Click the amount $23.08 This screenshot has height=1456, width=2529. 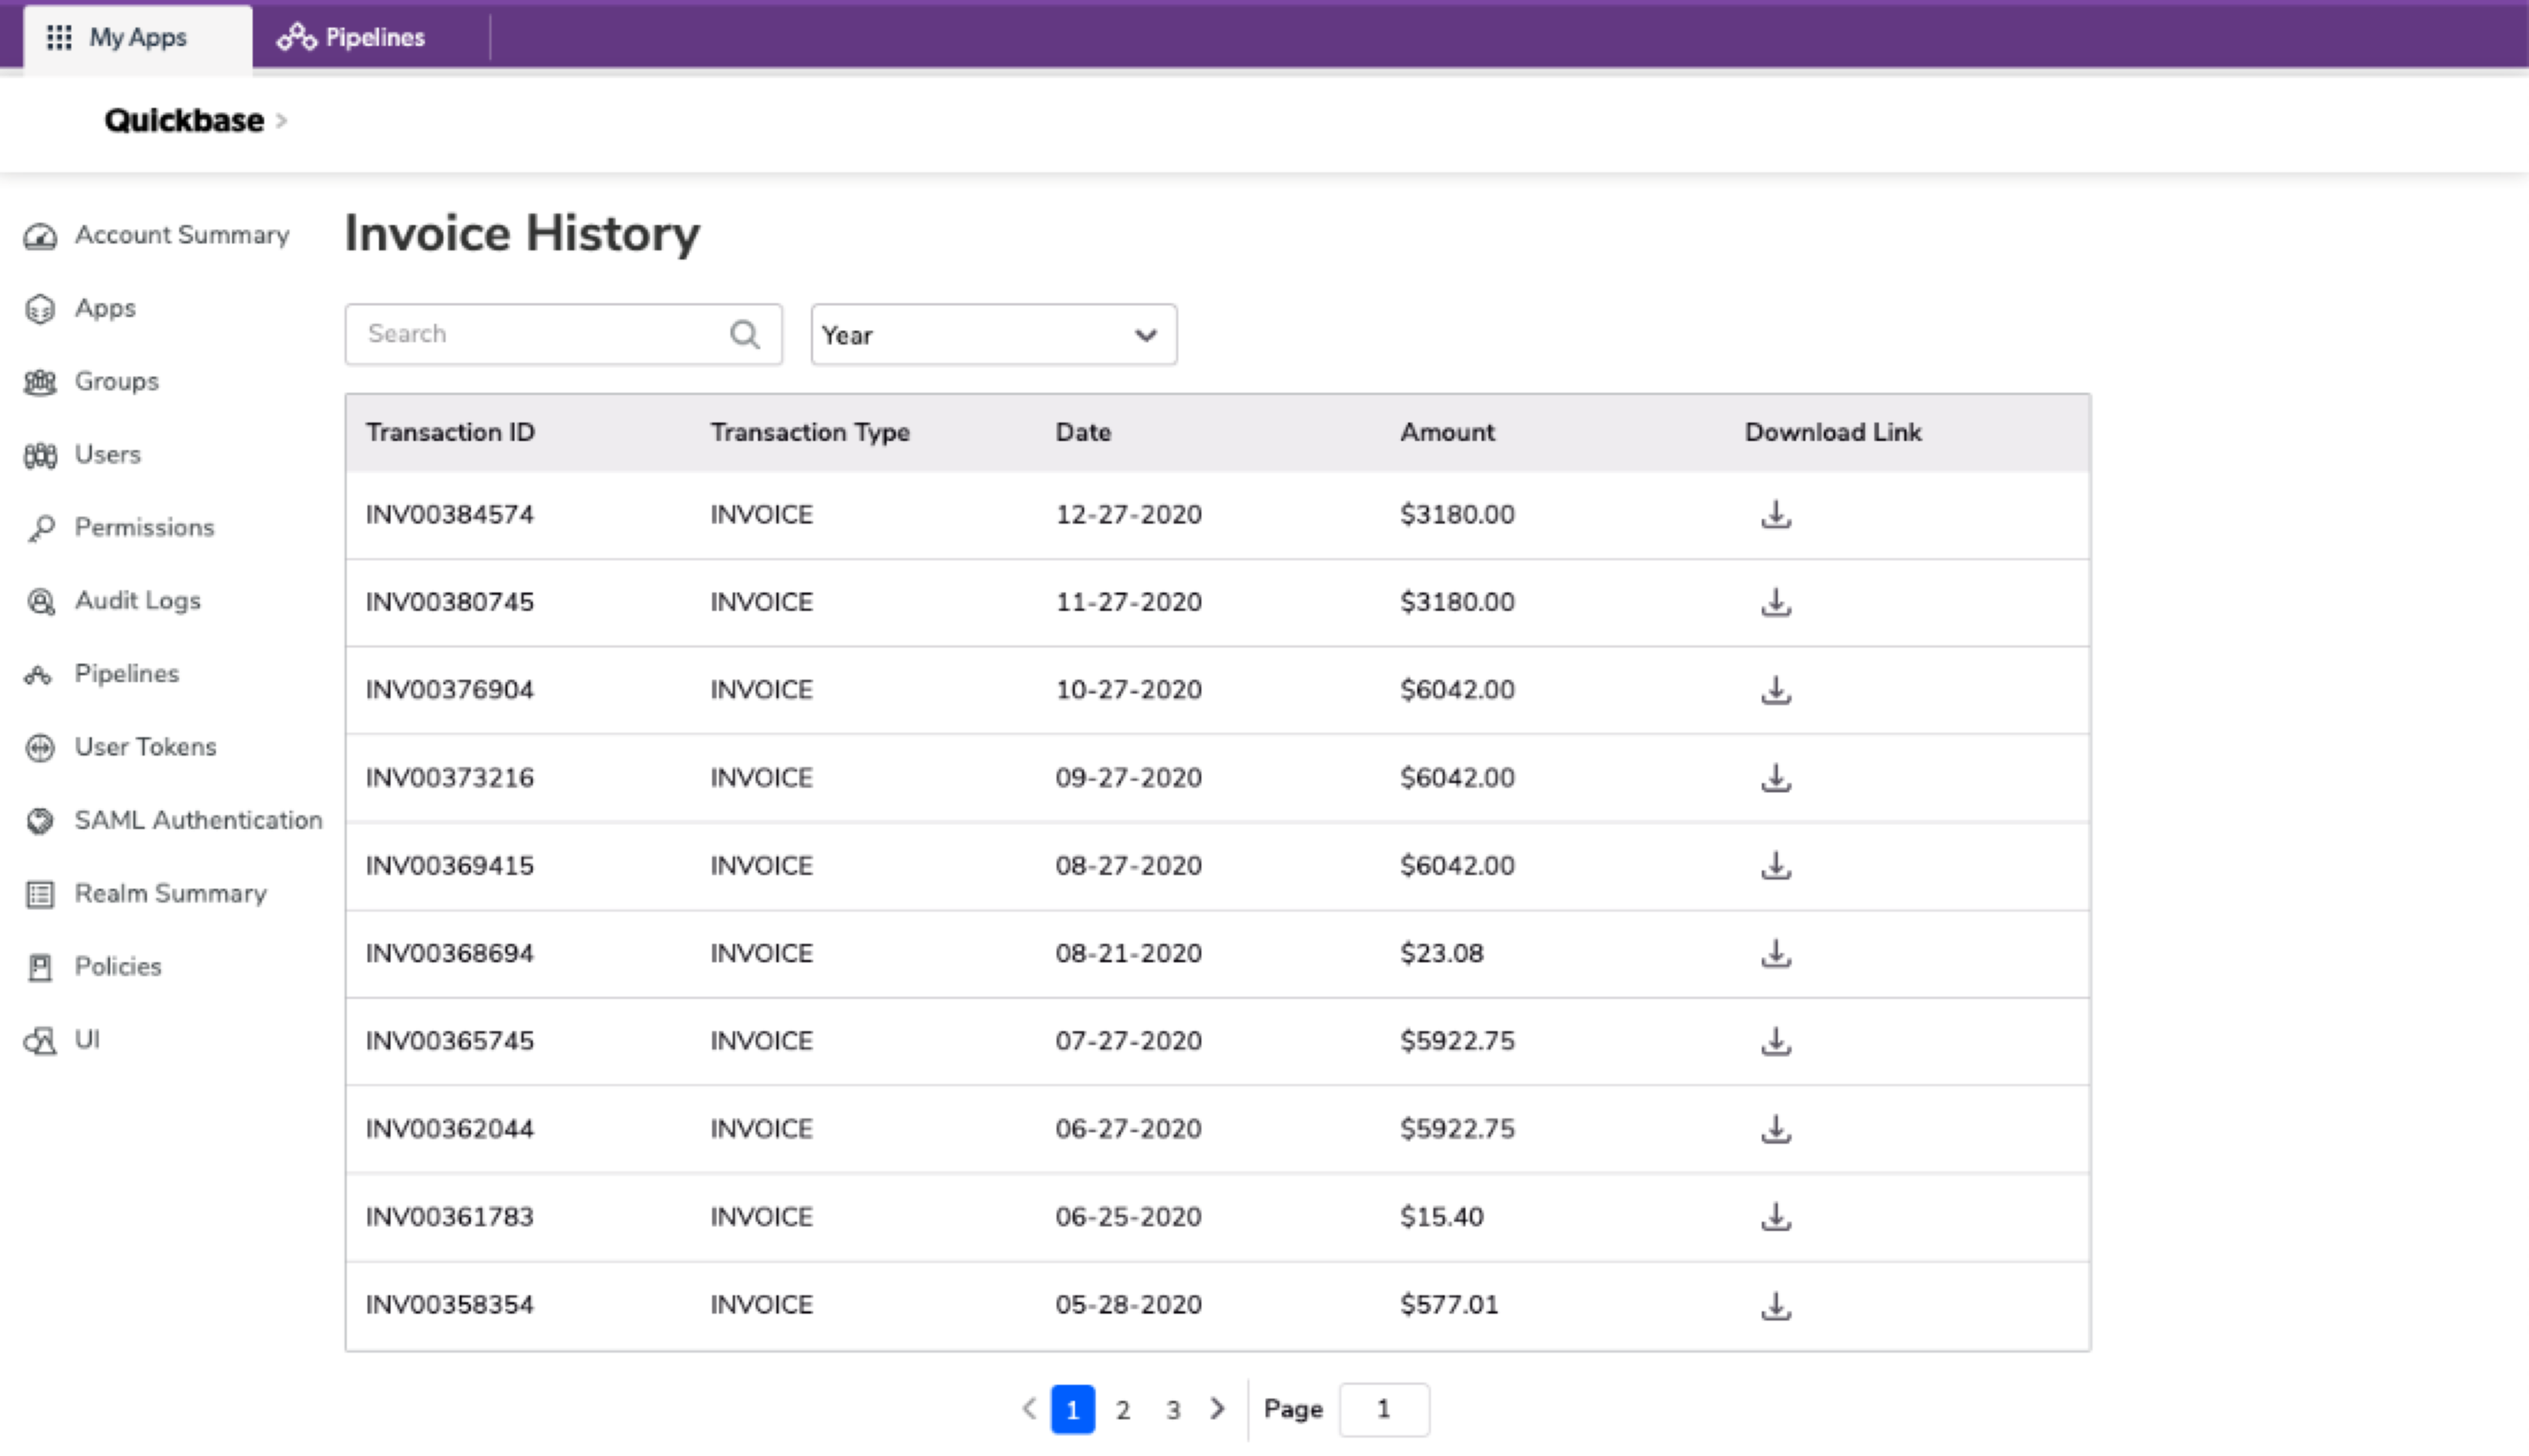(x=1441, y=953)
